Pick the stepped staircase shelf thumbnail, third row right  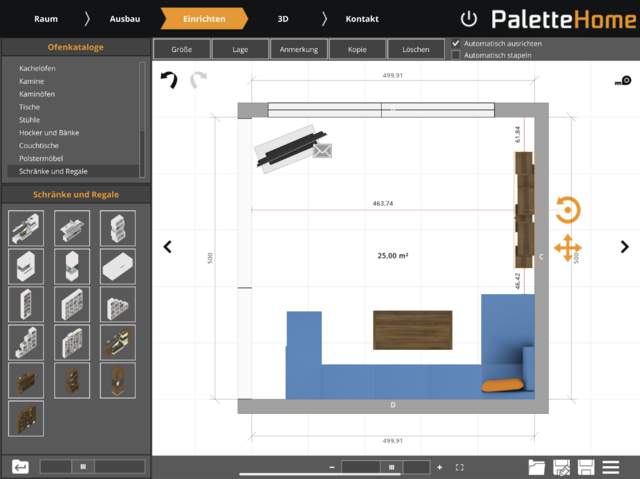(x=118, y=304)
